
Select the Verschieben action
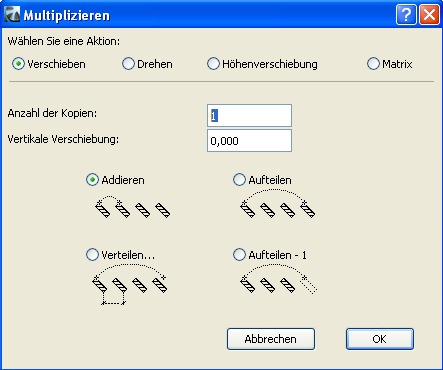click(49, 64)
